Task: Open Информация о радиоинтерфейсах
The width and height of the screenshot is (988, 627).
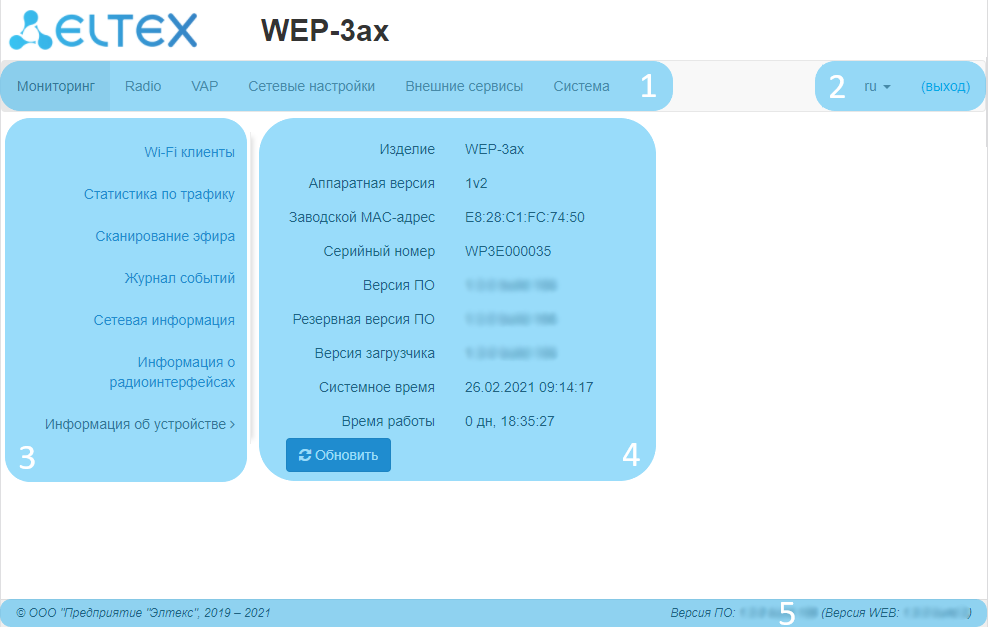Action: (x=172, y=372)
